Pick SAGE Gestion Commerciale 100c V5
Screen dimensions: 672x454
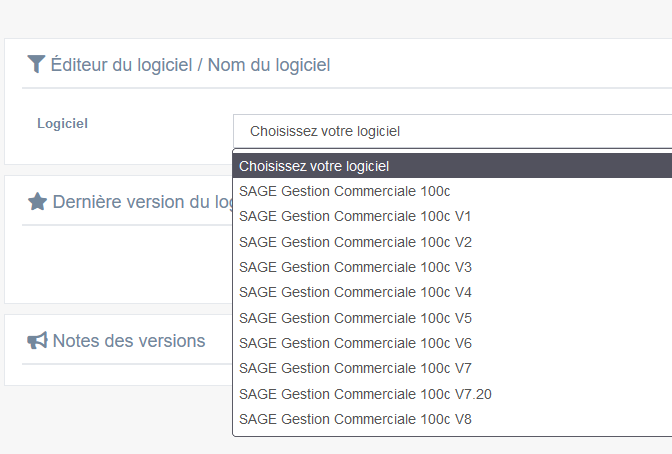click(x=355, y=318)
